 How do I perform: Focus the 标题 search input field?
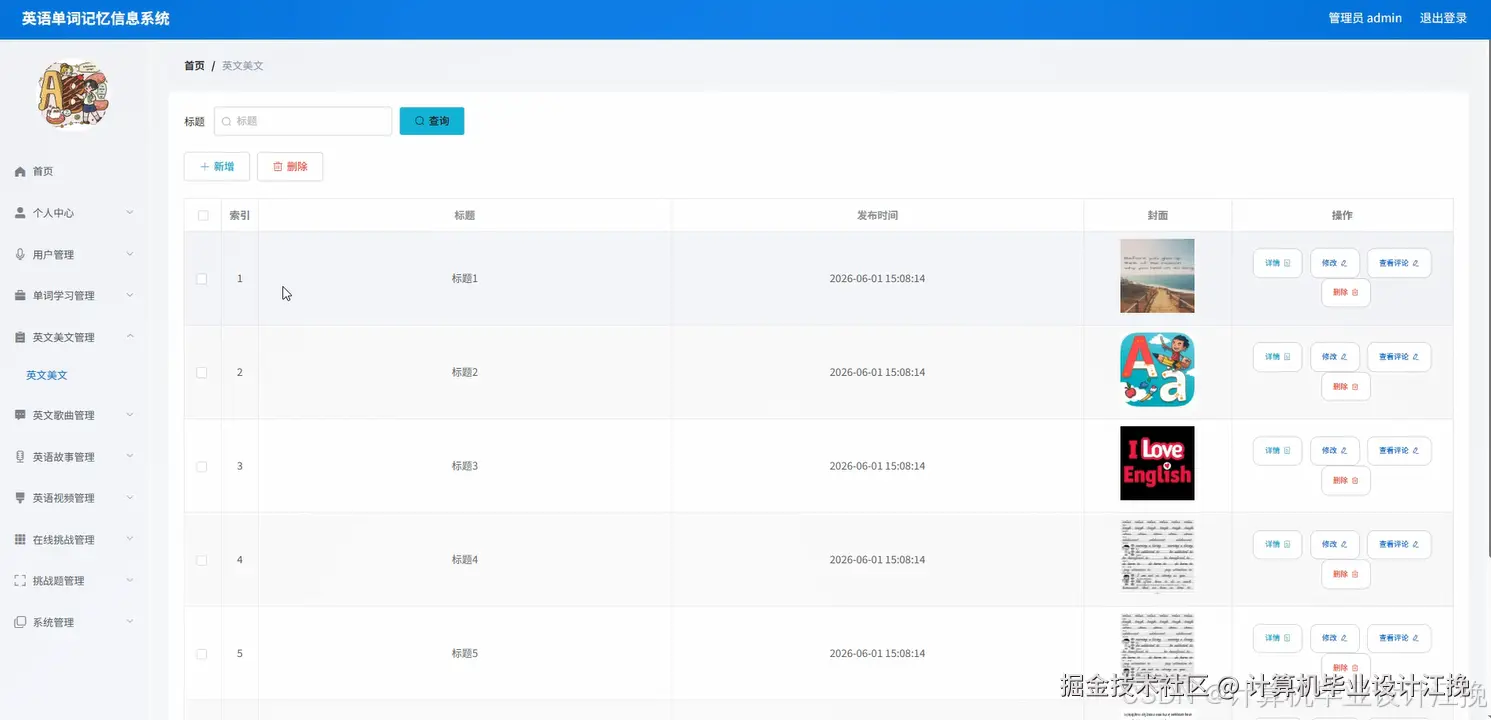point(303,121)
